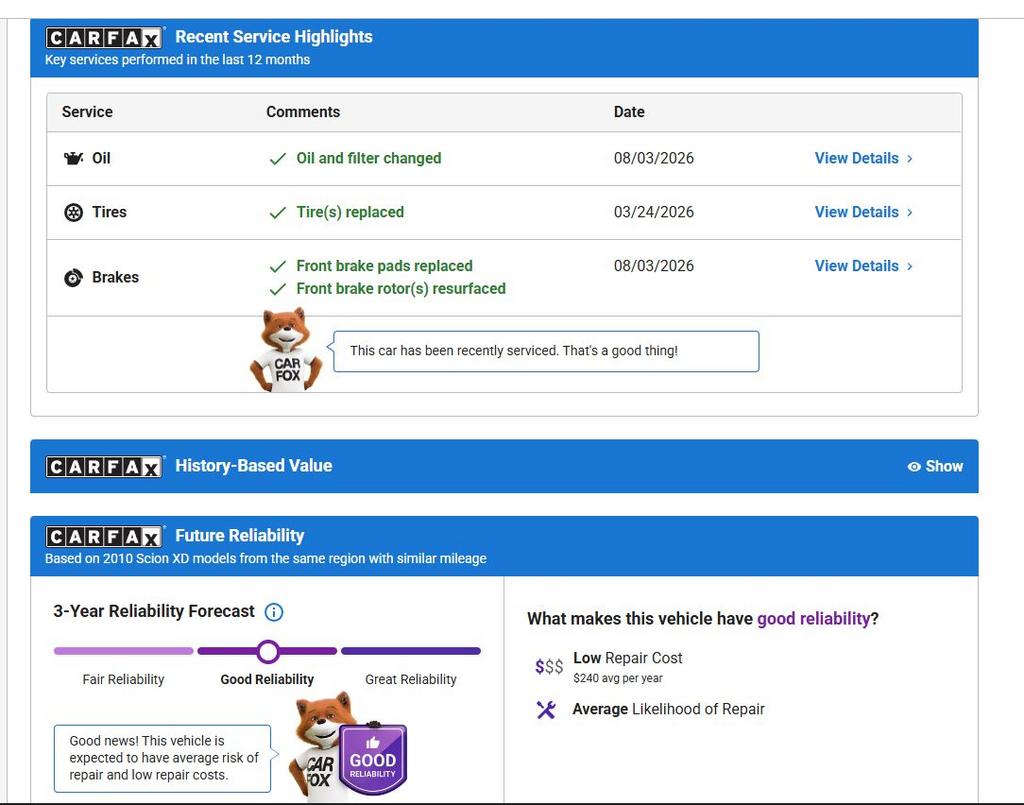Click the chevron arrow after Tires View Details
The image size is (1024, 805).
(x=910, y=213)
